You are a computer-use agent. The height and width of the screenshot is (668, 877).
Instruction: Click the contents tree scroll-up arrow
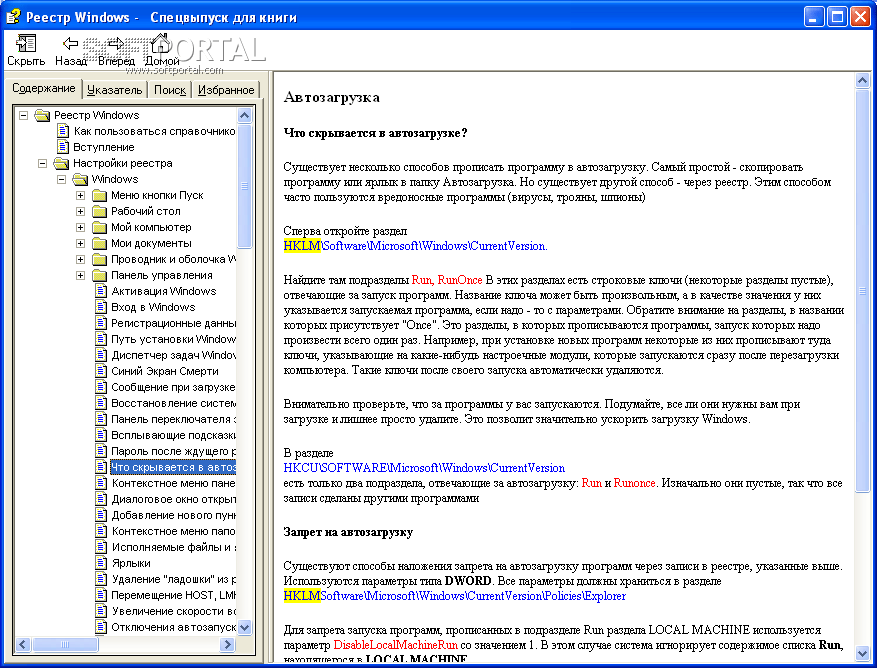tap(244, 116)
